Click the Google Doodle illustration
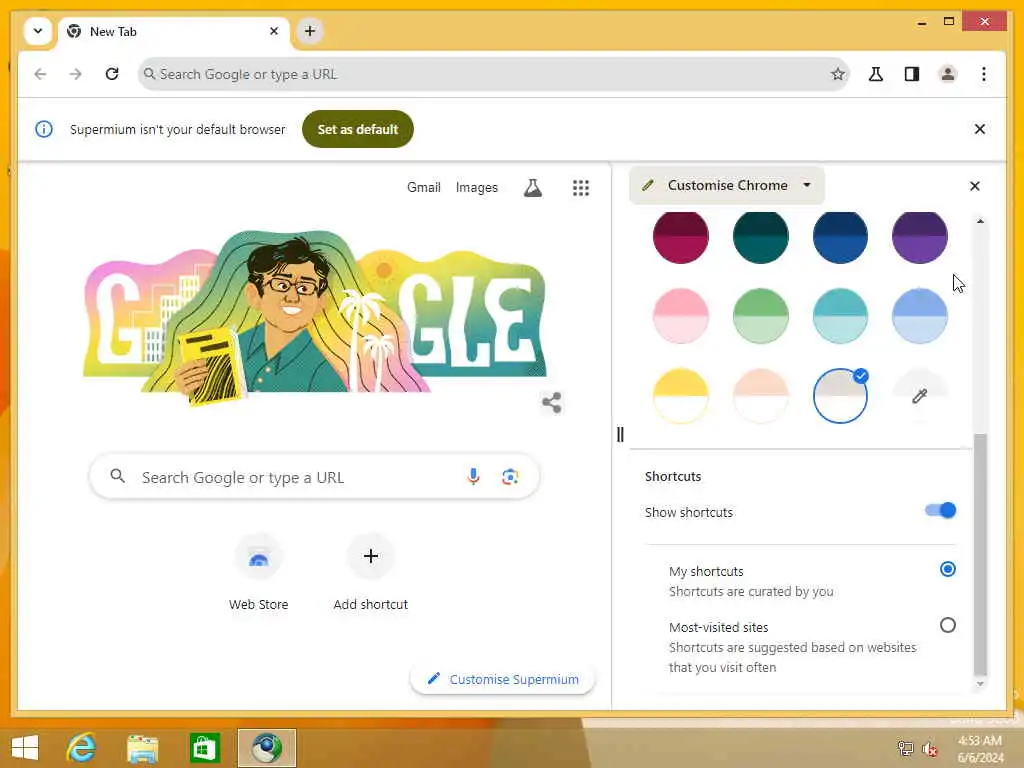 tap(315, 317)
